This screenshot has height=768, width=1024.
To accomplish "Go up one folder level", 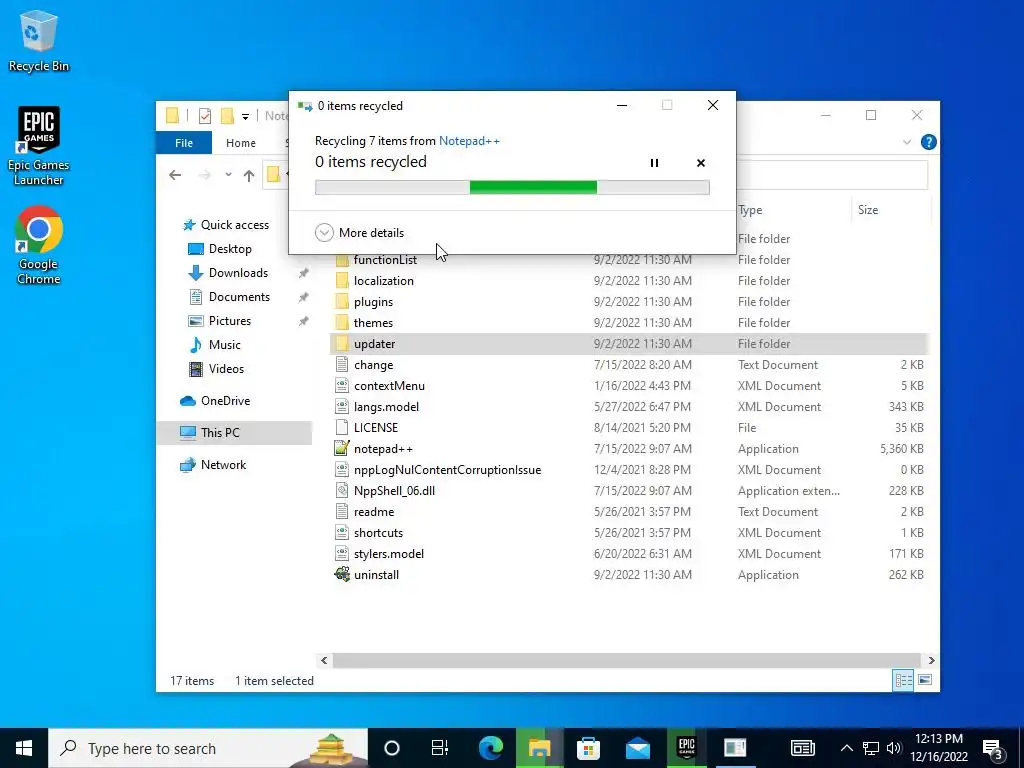I will point(249,175).
